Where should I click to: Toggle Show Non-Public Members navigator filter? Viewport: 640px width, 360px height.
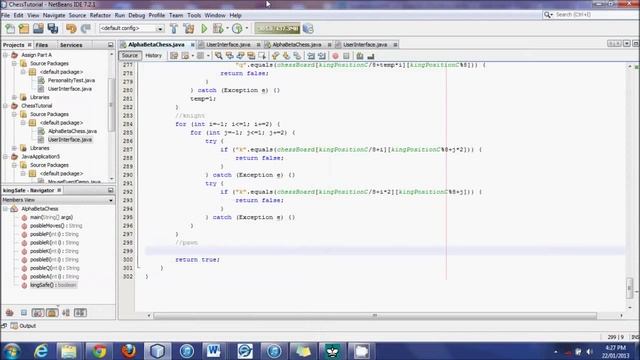52,313
